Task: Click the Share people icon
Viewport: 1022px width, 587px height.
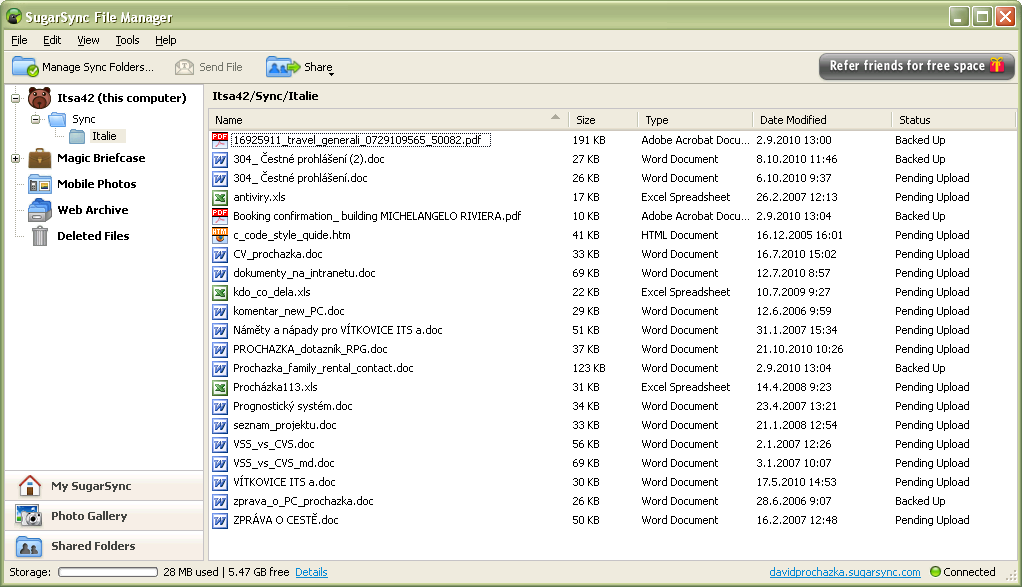Action: [x=283, y=66]
